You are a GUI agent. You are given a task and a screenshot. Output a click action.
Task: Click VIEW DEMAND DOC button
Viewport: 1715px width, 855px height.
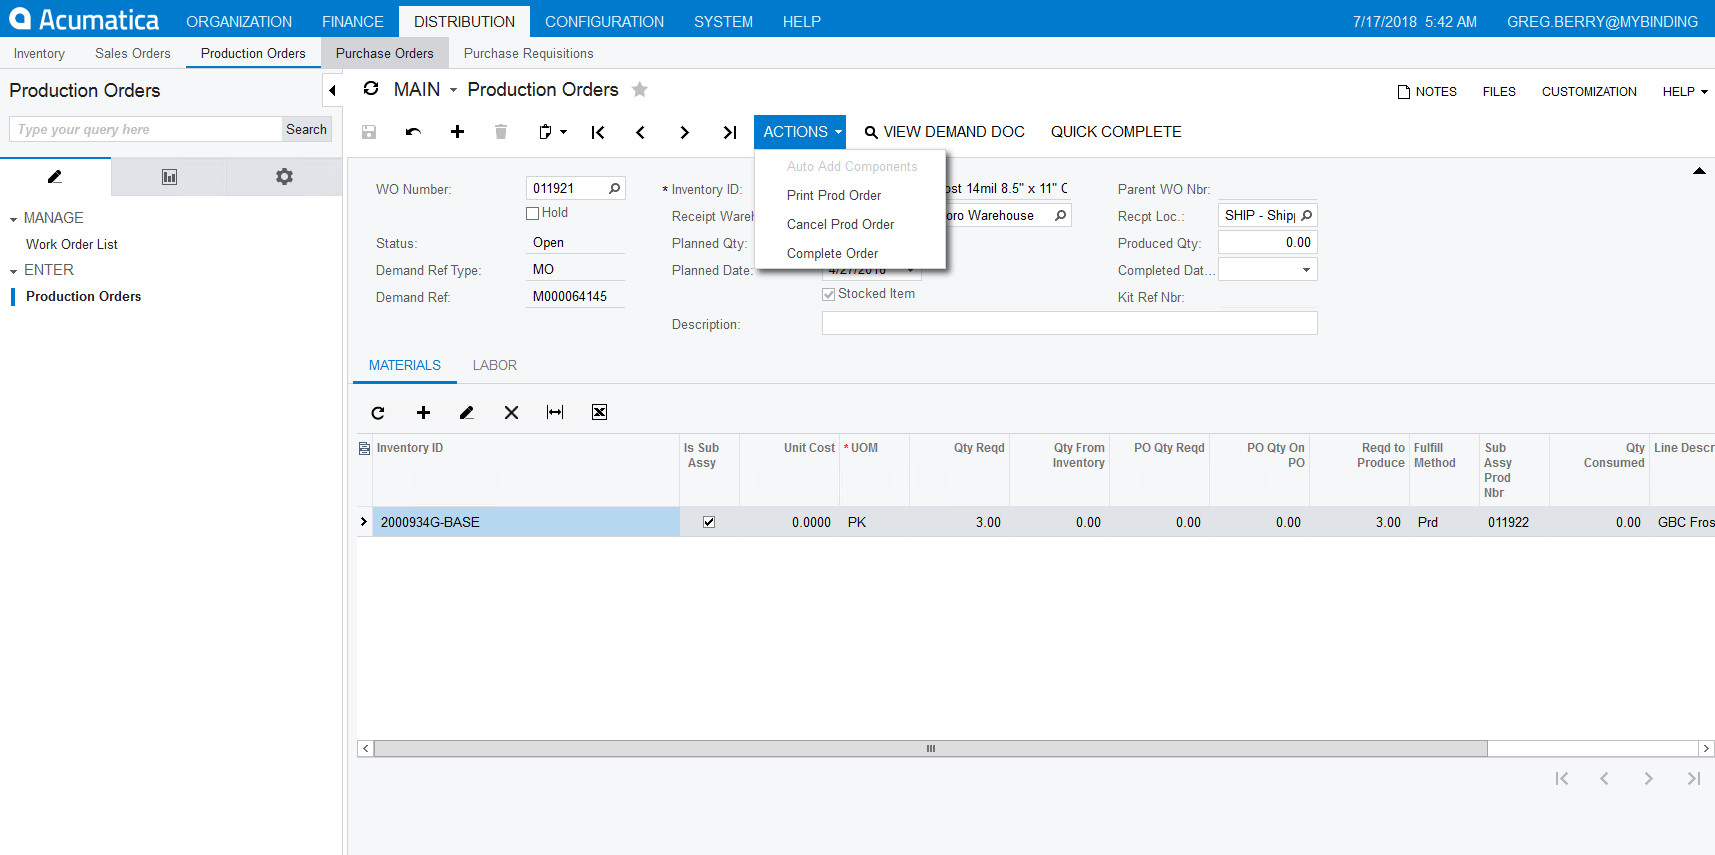(x=945, y=132)
